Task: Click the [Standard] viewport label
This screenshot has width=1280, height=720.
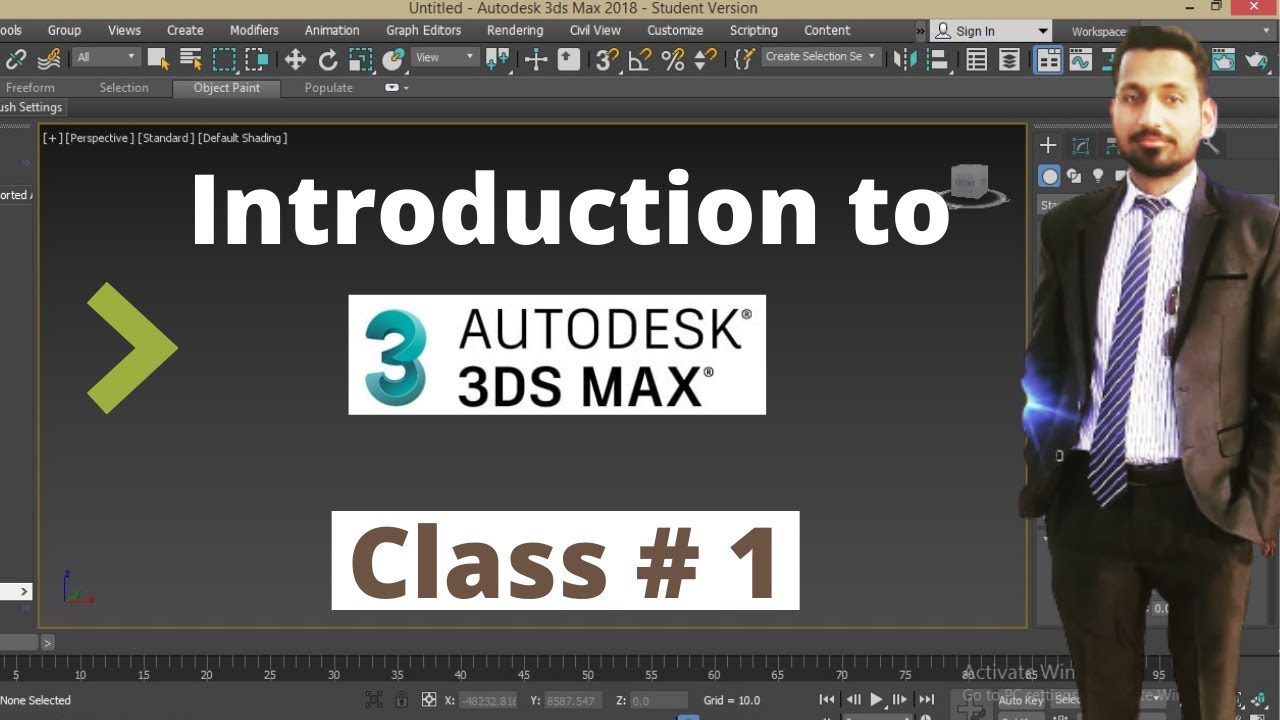Action: coord(165,138)
